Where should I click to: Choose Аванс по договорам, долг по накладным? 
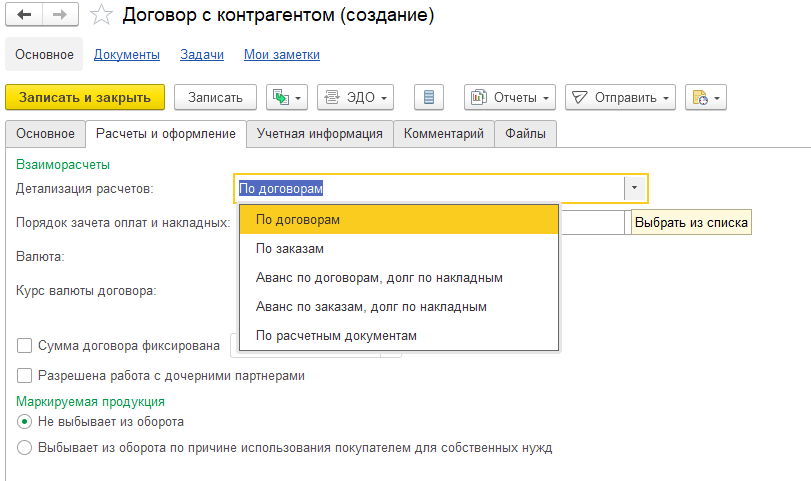click(x=399, y=278)
